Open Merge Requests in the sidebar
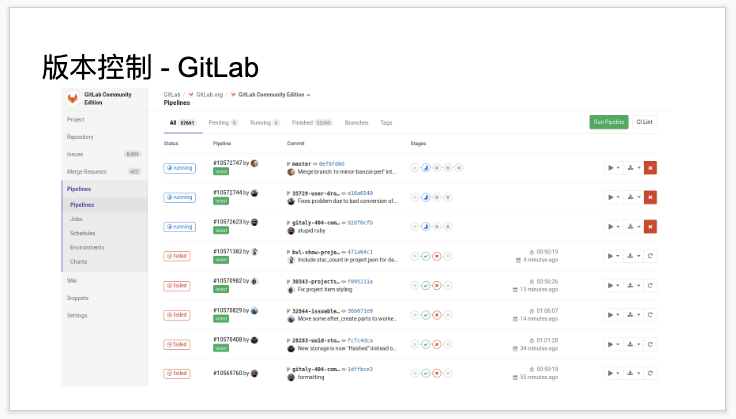Screen dimensions: 736x419 (87, 172)
